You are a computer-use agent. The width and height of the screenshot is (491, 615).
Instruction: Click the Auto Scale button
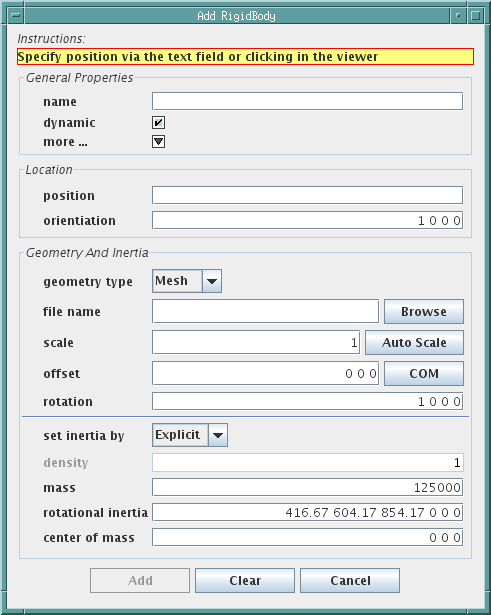(415, 342)
